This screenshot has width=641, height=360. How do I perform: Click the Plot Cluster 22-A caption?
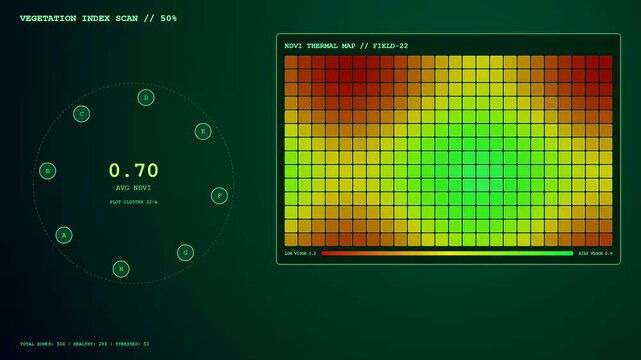click(133, 202)
